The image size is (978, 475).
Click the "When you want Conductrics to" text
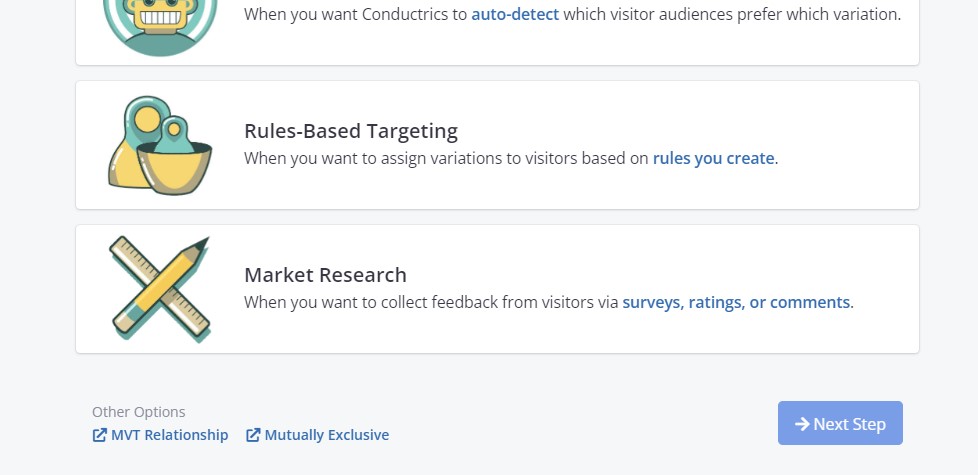pyautogui.click(x=355, y=15)
